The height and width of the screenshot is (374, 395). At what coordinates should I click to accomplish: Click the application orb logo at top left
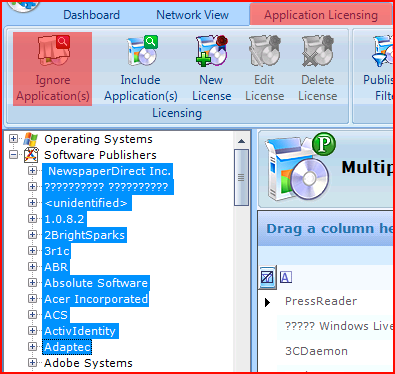(22, 6)
